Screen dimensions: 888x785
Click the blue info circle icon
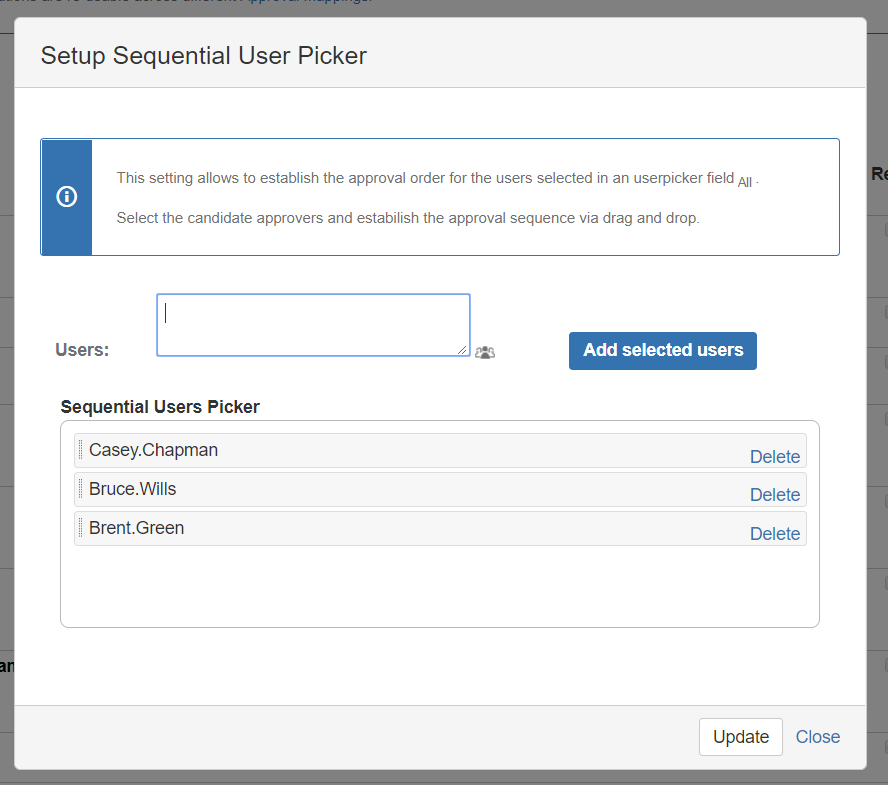(67, 197)
